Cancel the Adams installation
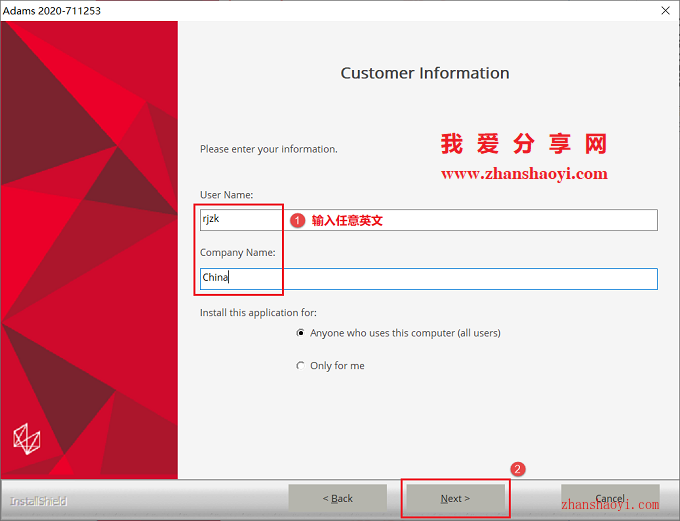The image size is (680, 521). (610, 498)
